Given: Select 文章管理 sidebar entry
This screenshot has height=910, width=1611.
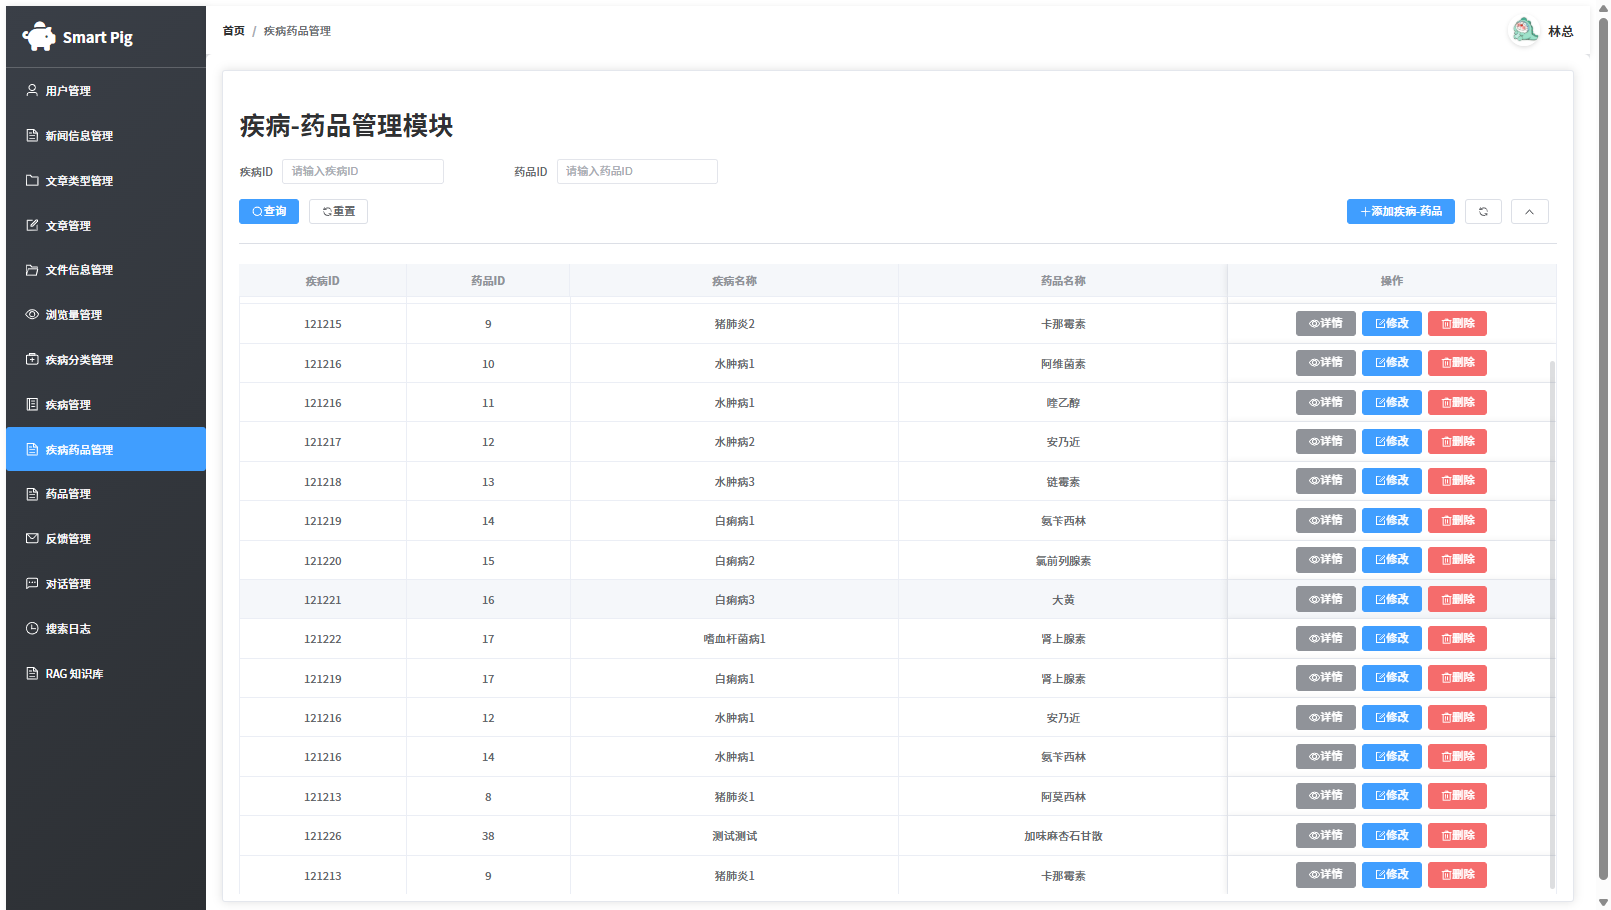Looking at the screenshot, I should (106, 225).
